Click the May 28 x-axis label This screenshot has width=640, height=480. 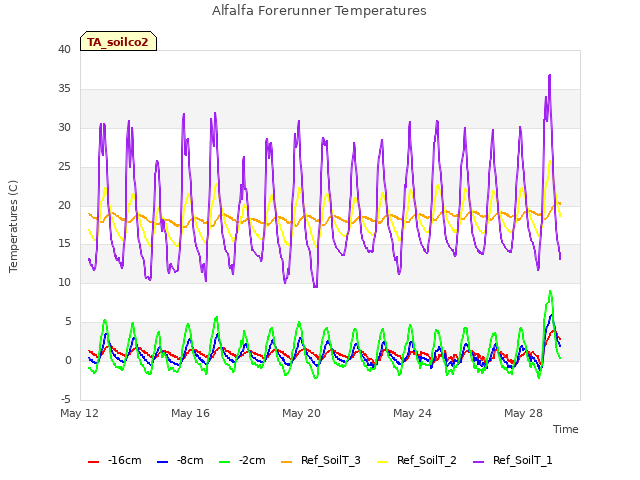point(524,413)
